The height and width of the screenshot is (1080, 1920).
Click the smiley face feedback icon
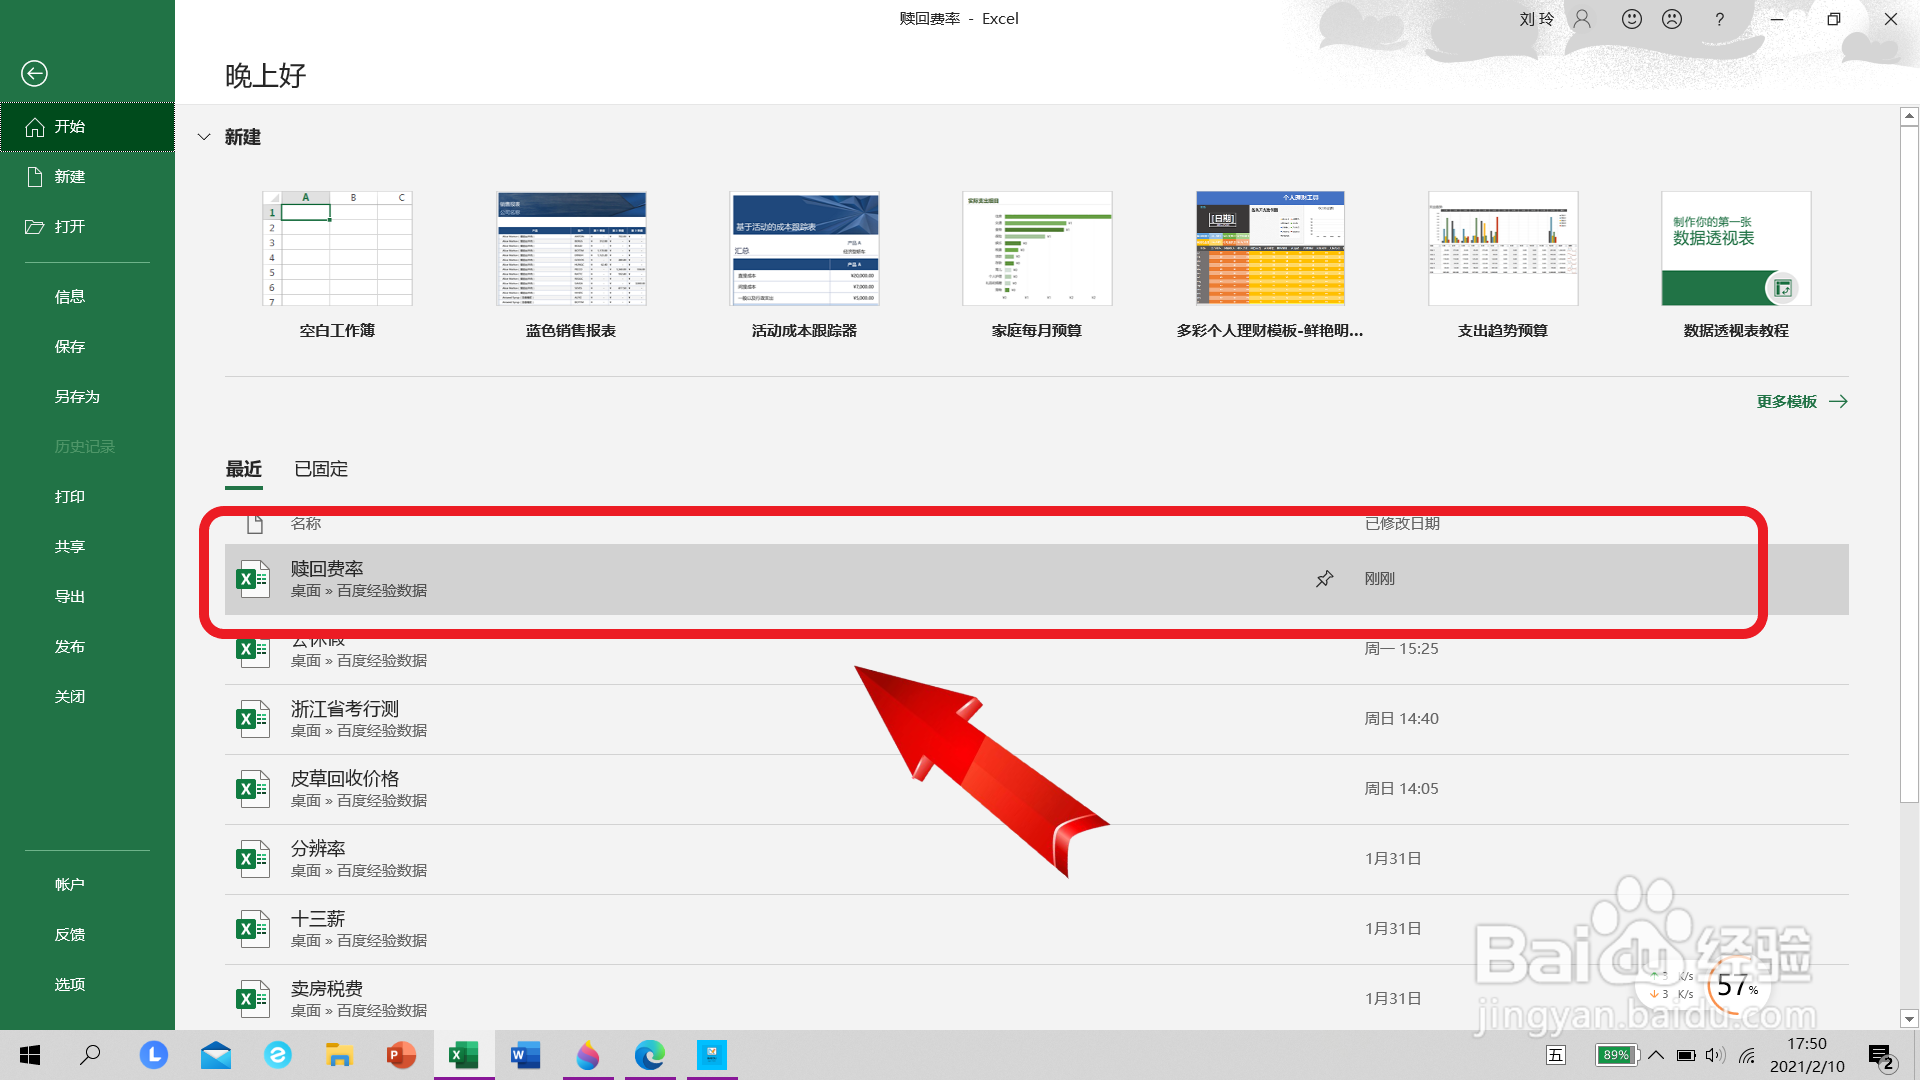[x=1632, y=19]
